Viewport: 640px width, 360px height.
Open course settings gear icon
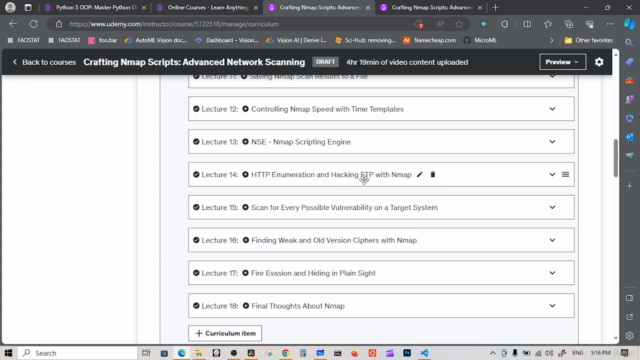pyautogui.click(x=599, y=62)
